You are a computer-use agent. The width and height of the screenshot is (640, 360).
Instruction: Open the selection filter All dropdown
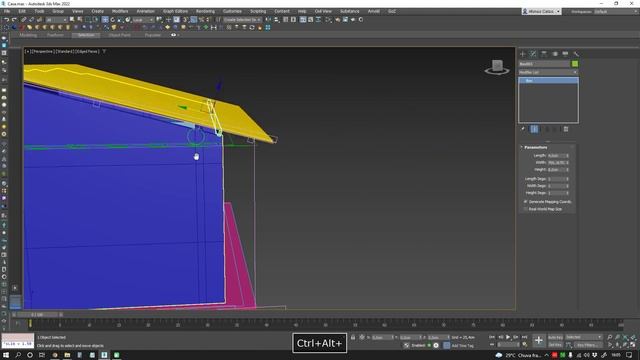click(56, 20)
